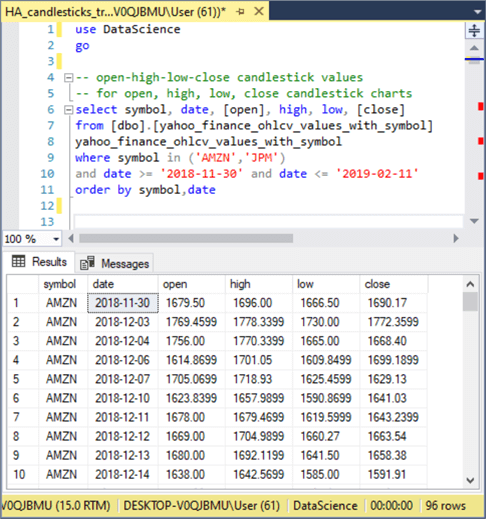486x519 pixels.
Task: Collapse the comment block on line 4
Action: [68, 78]
